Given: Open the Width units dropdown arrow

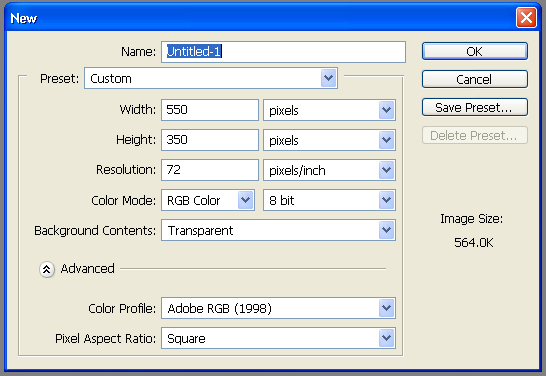Looking at the screenshot, I should (387, 110).
